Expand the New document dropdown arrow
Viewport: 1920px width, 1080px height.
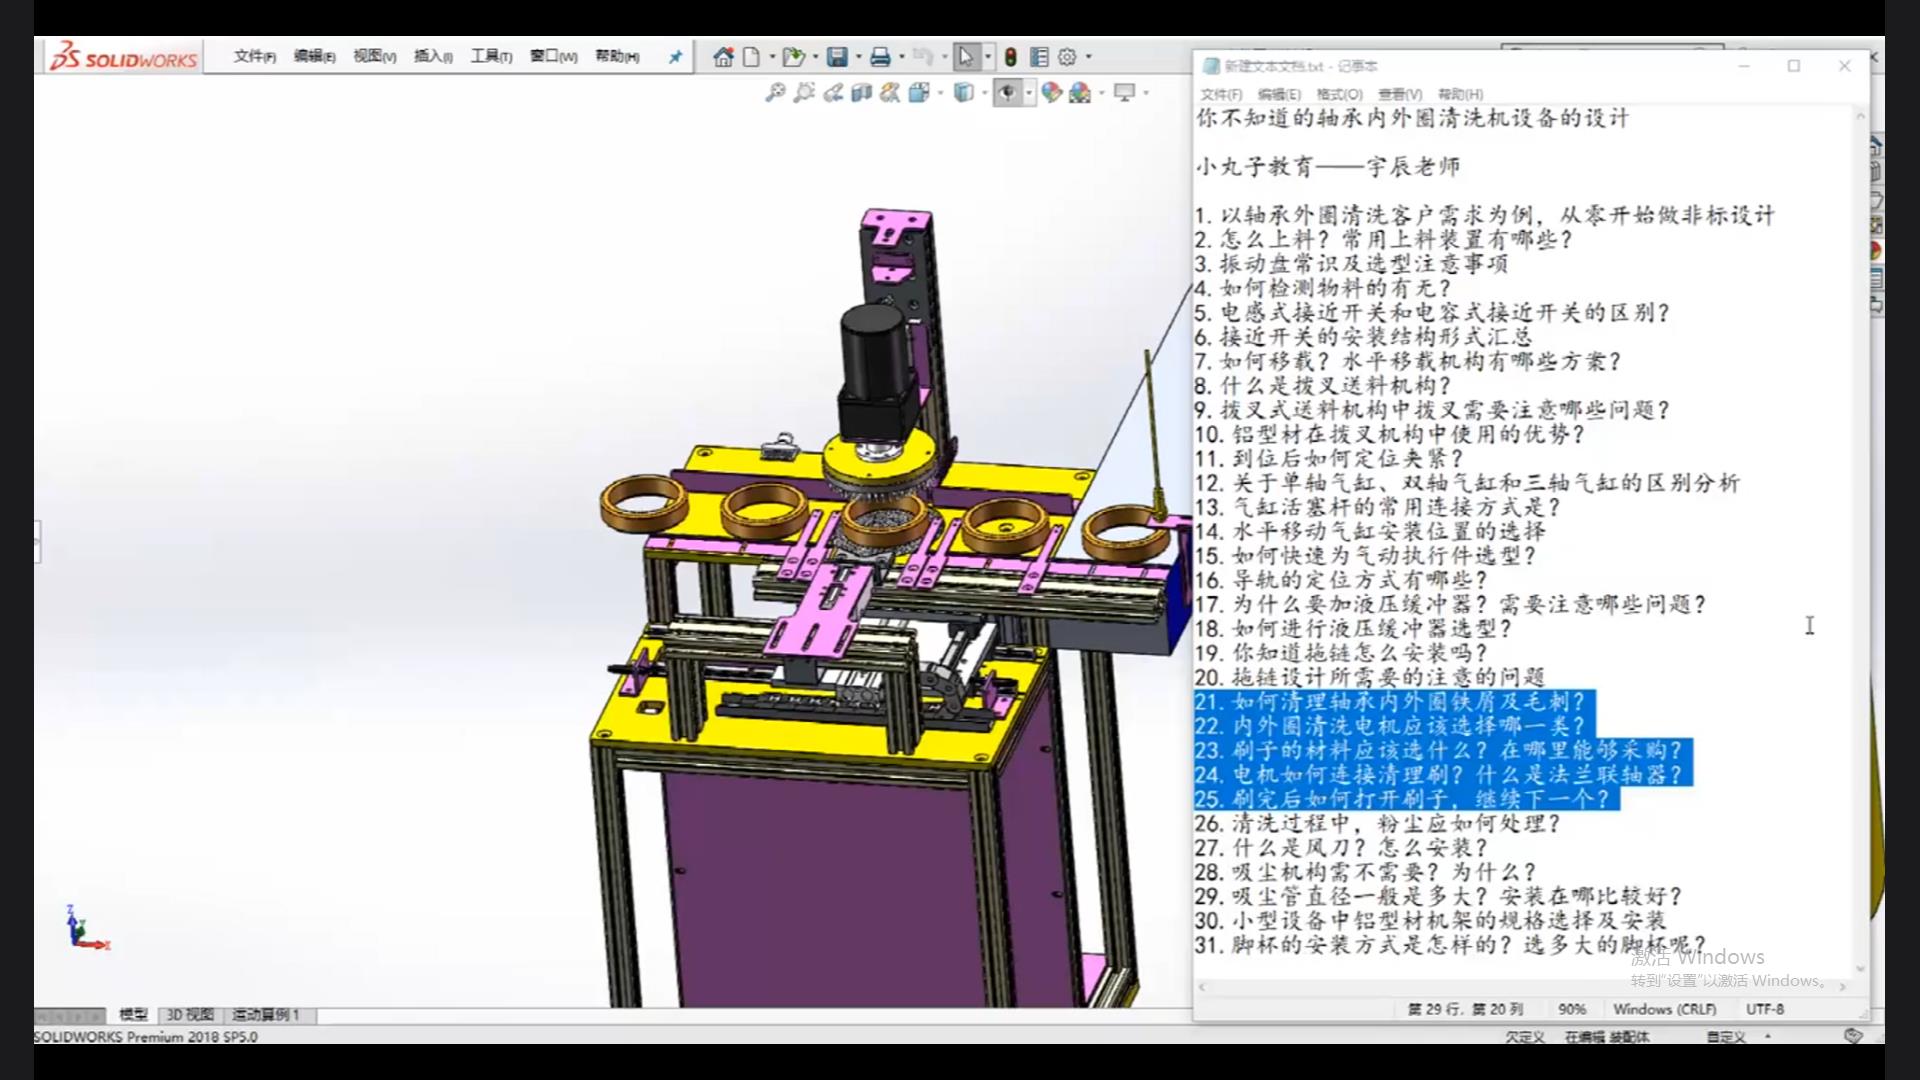(772, 57)
